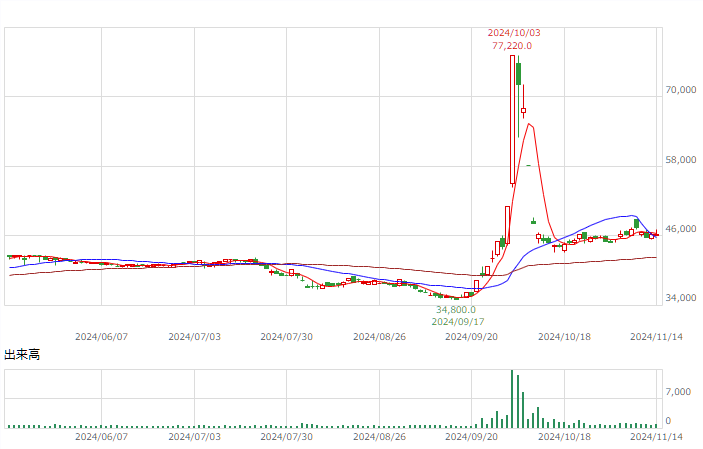Click the 34,000 price axis label
Screen dimensions: 703x449
[x=681, y=298]
